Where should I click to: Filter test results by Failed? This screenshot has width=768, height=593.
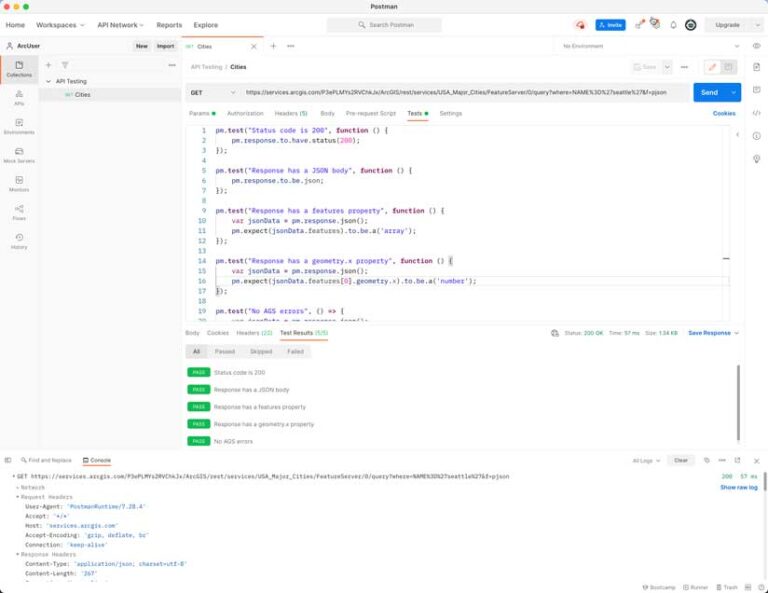tap(295, 352)
